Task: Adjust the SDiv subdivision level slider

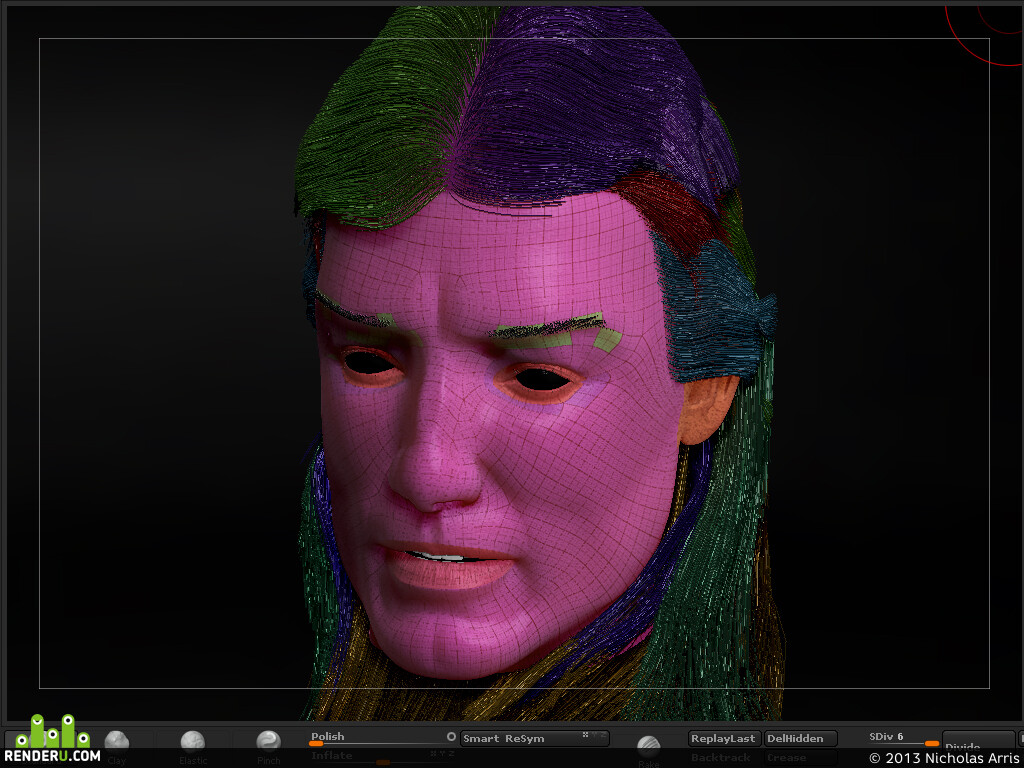Action: click(x=904, y=739)
